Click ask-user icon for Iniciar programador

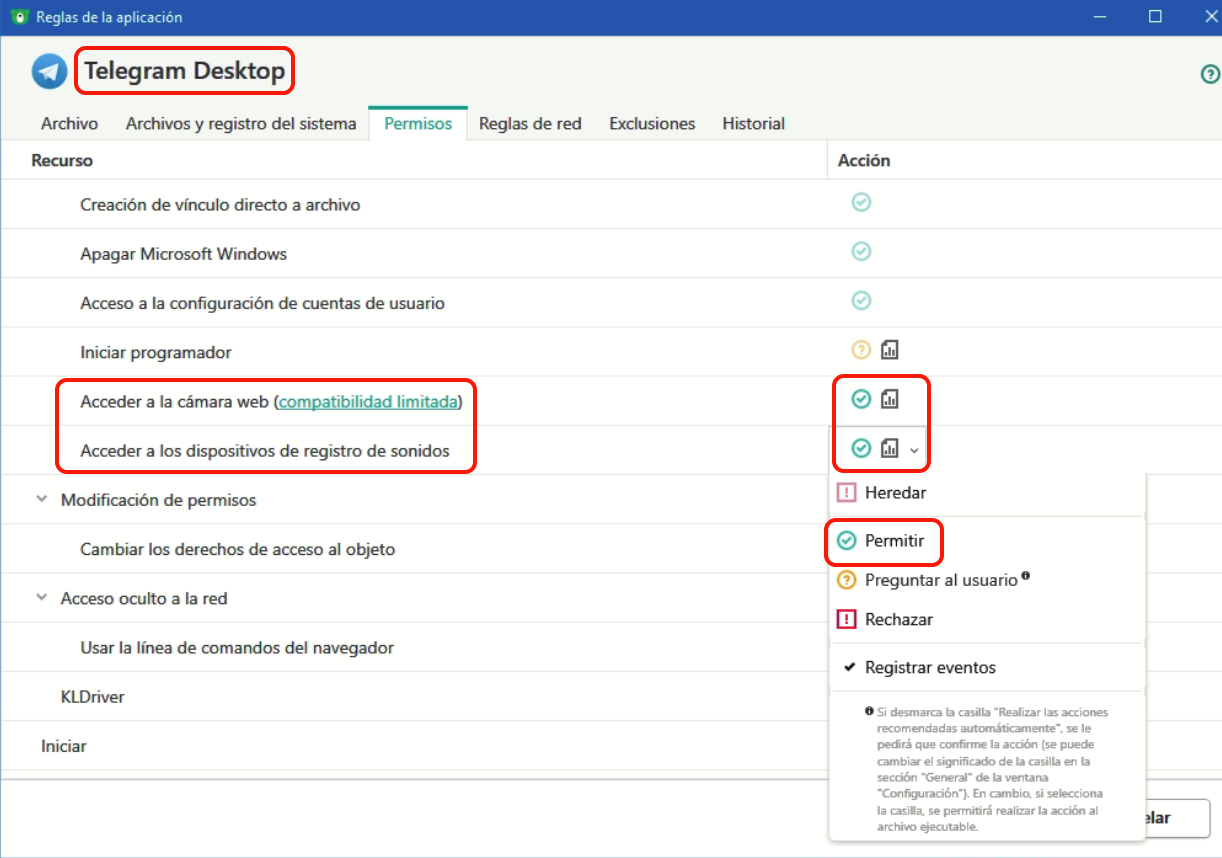click(x=861, y=350)
